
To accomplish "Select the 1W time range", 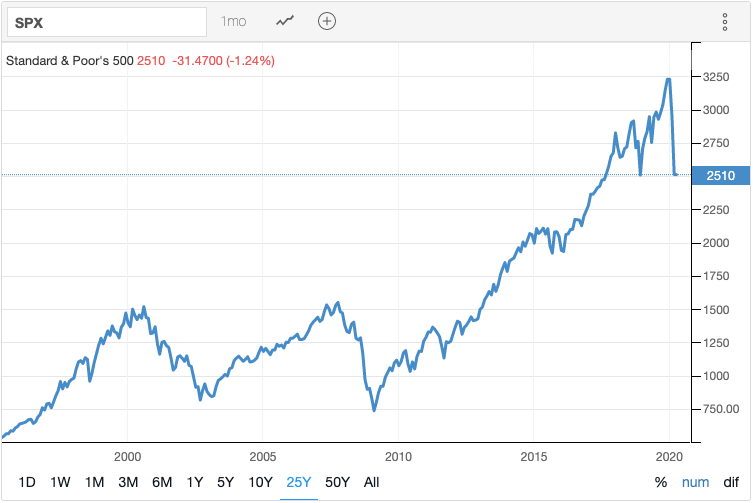I will [61, 482].
